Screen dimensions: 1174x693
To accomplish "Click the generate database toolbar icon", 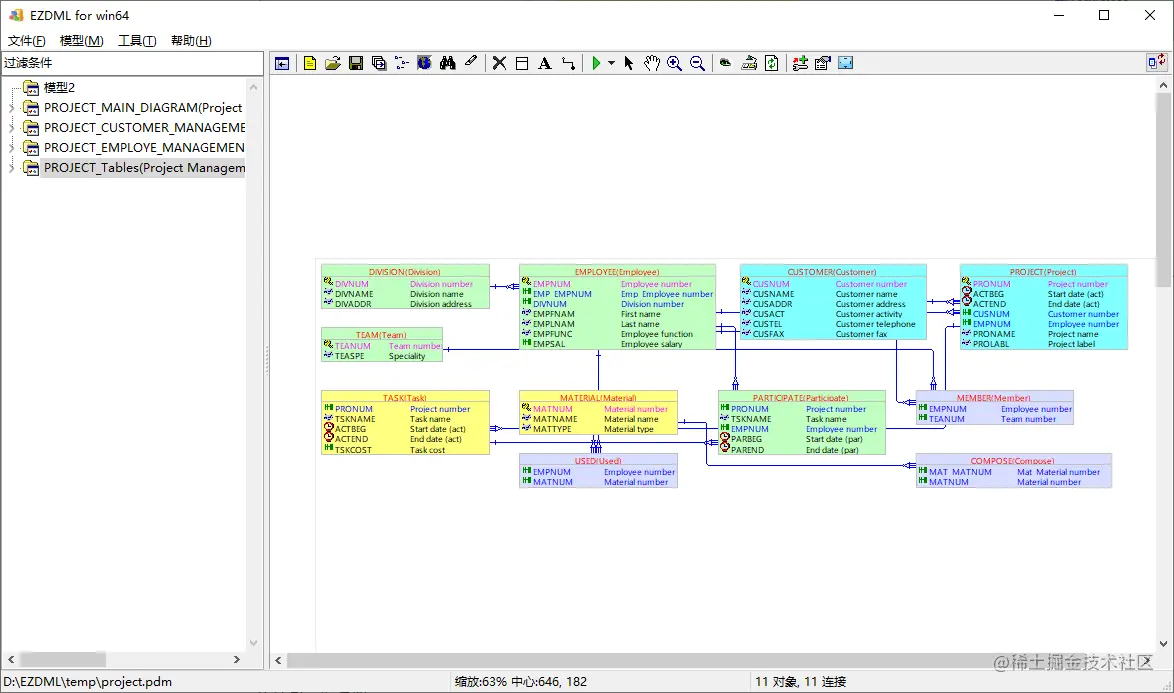I will tap(749, 64).
